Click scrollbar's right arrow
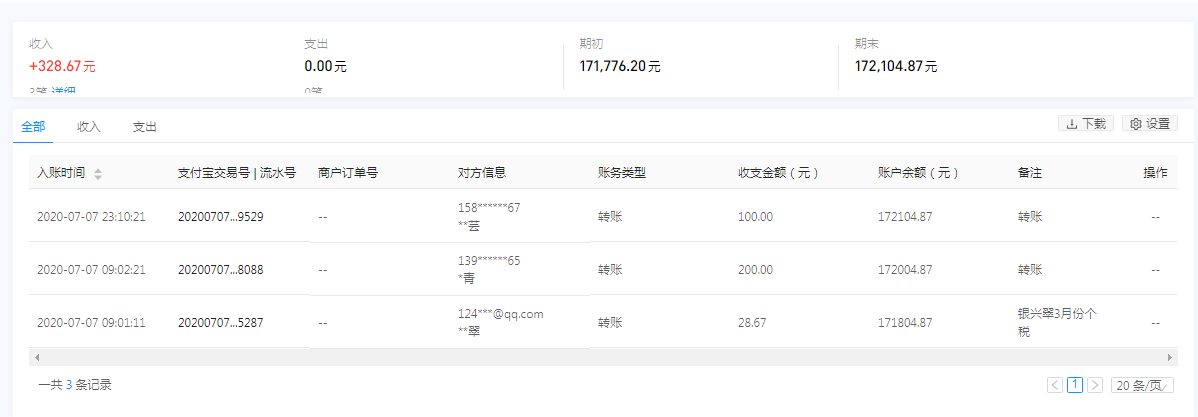1198x417 pixels. click(x=1171, y=357)
